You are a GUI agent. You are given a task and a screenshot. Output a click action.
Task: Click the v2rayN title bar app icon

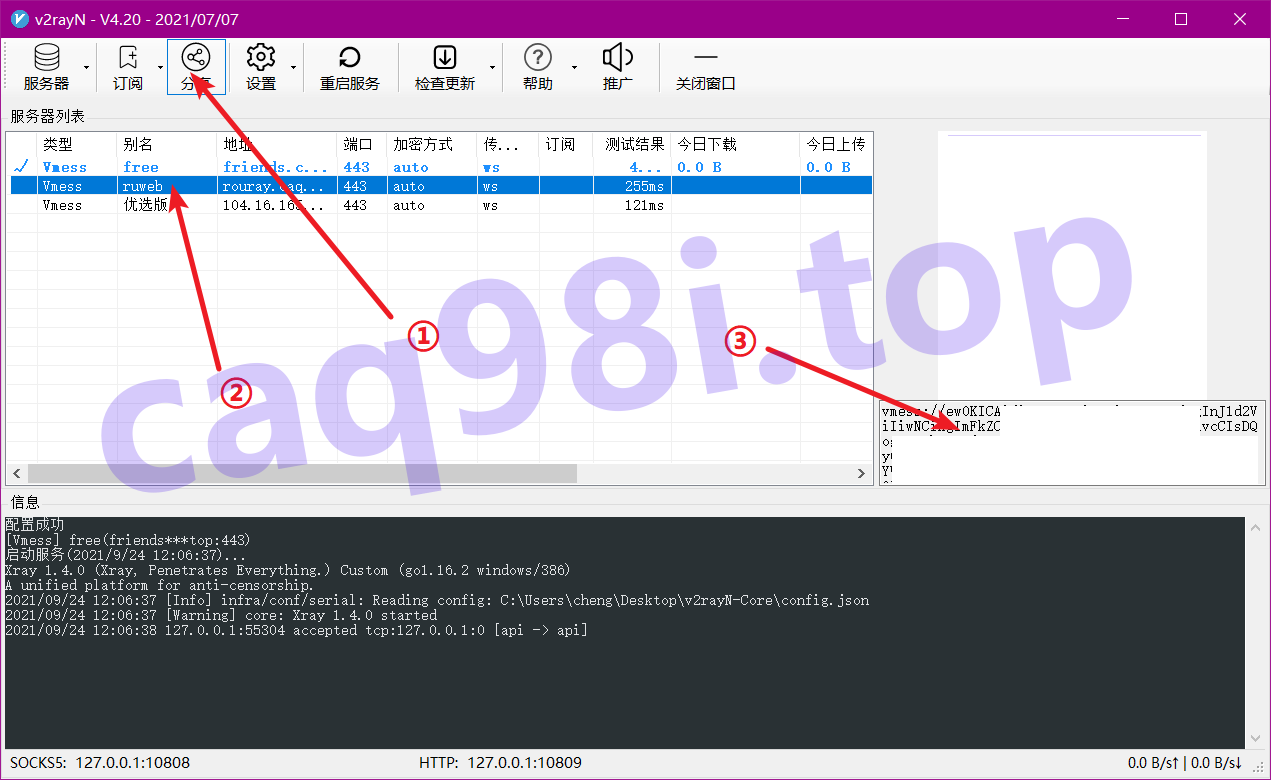[19, 19]
